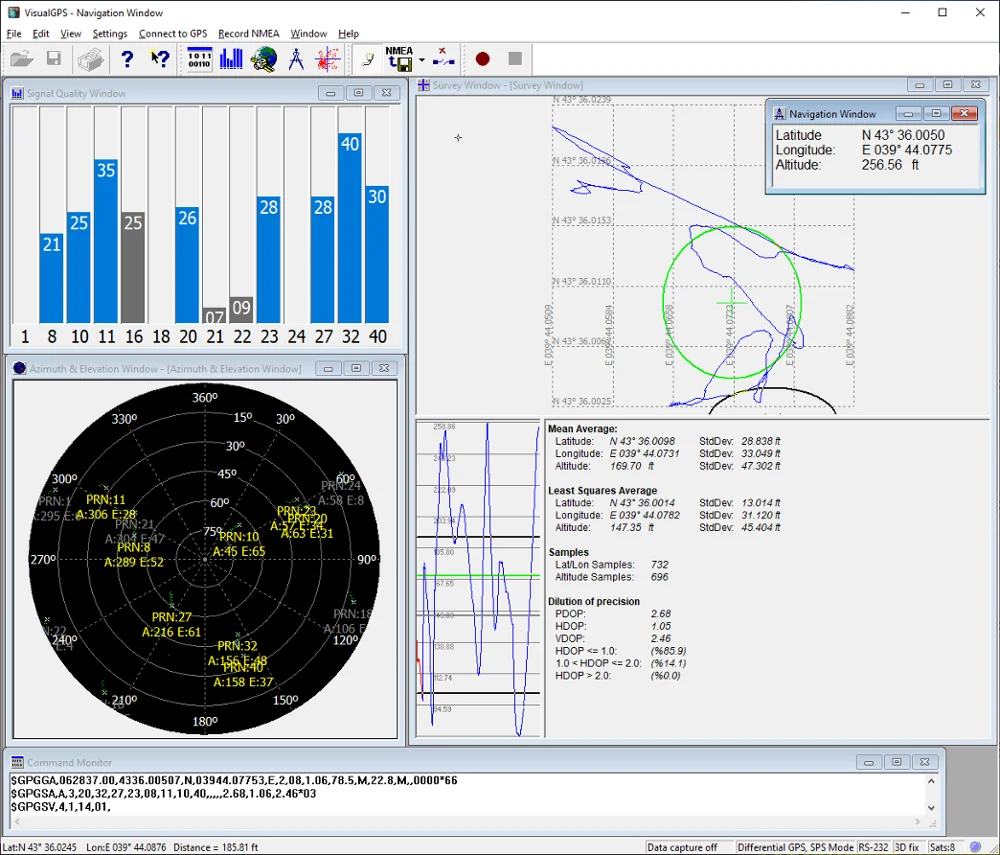Screen dimensions: 1000x855
Task: Click the context help arrow-question icon
Action: pyautogui.click(x=159, y=59)
